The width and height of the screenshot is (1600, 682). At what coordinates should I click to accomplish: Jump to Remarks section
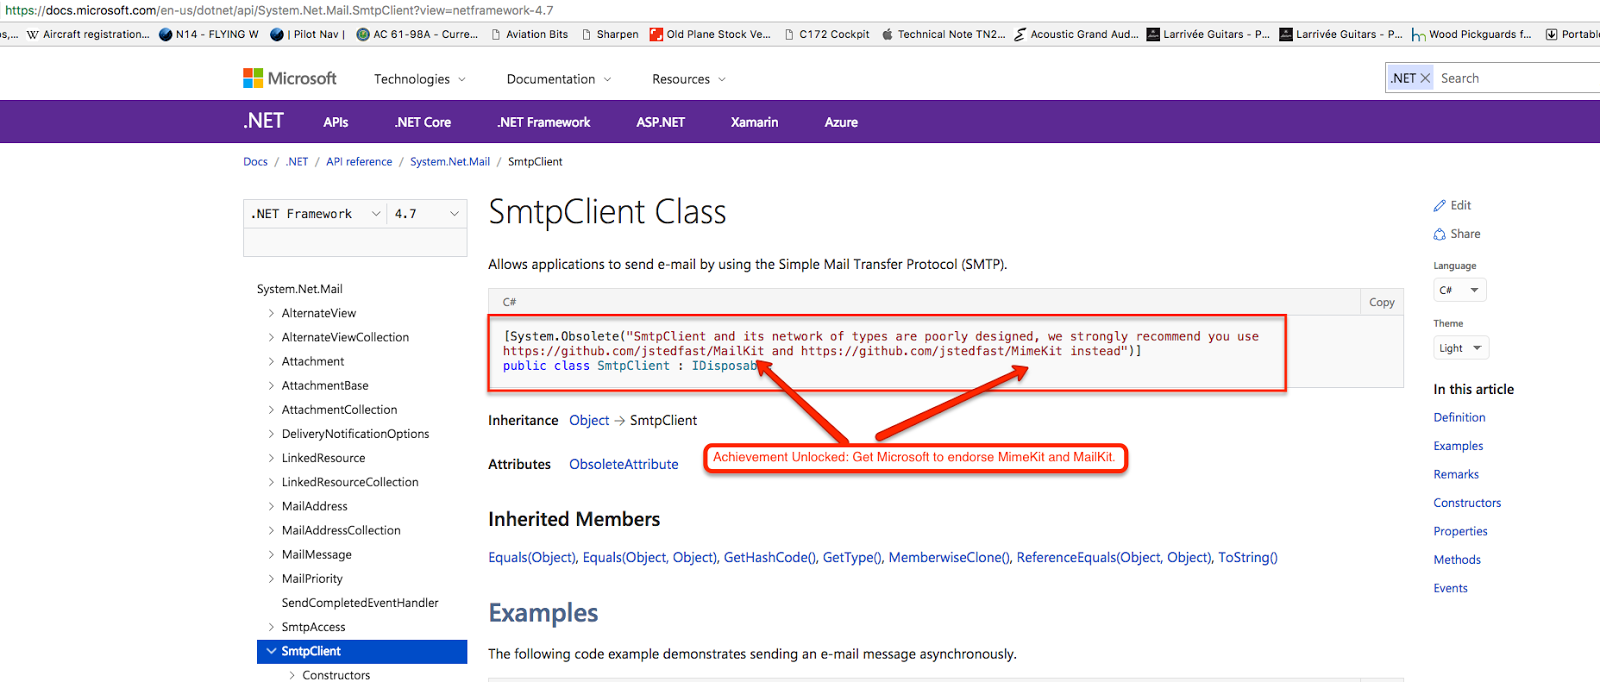point(1456,474)
